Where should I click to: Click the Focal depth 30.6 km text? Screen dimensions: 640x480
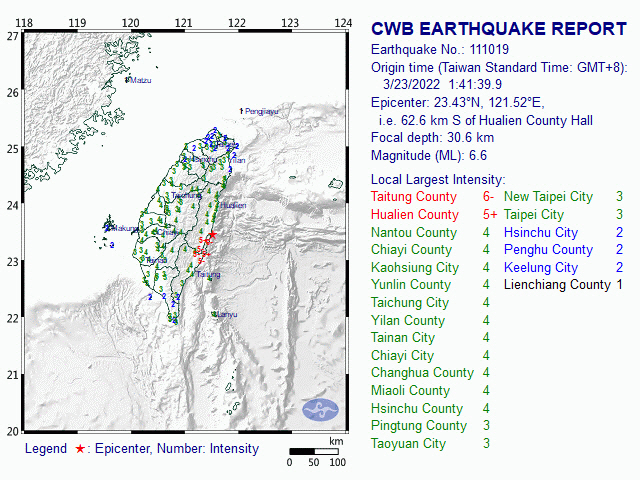(432, 137)
